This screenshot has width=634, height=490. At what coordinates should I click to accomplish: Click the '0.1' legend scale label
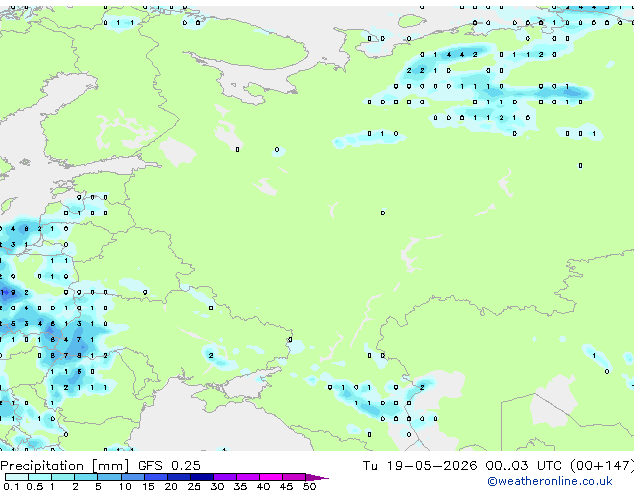coord(11,486)
